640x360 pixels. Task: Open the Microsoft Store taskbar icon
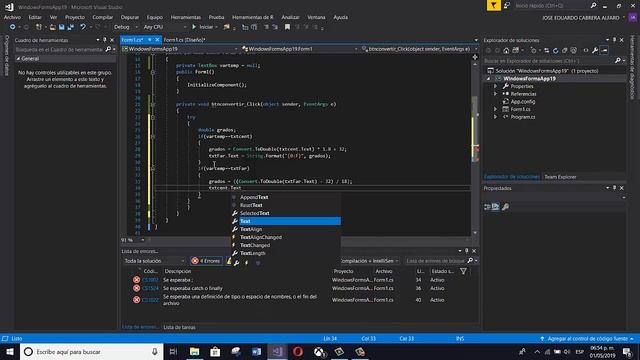pos(215,351)
